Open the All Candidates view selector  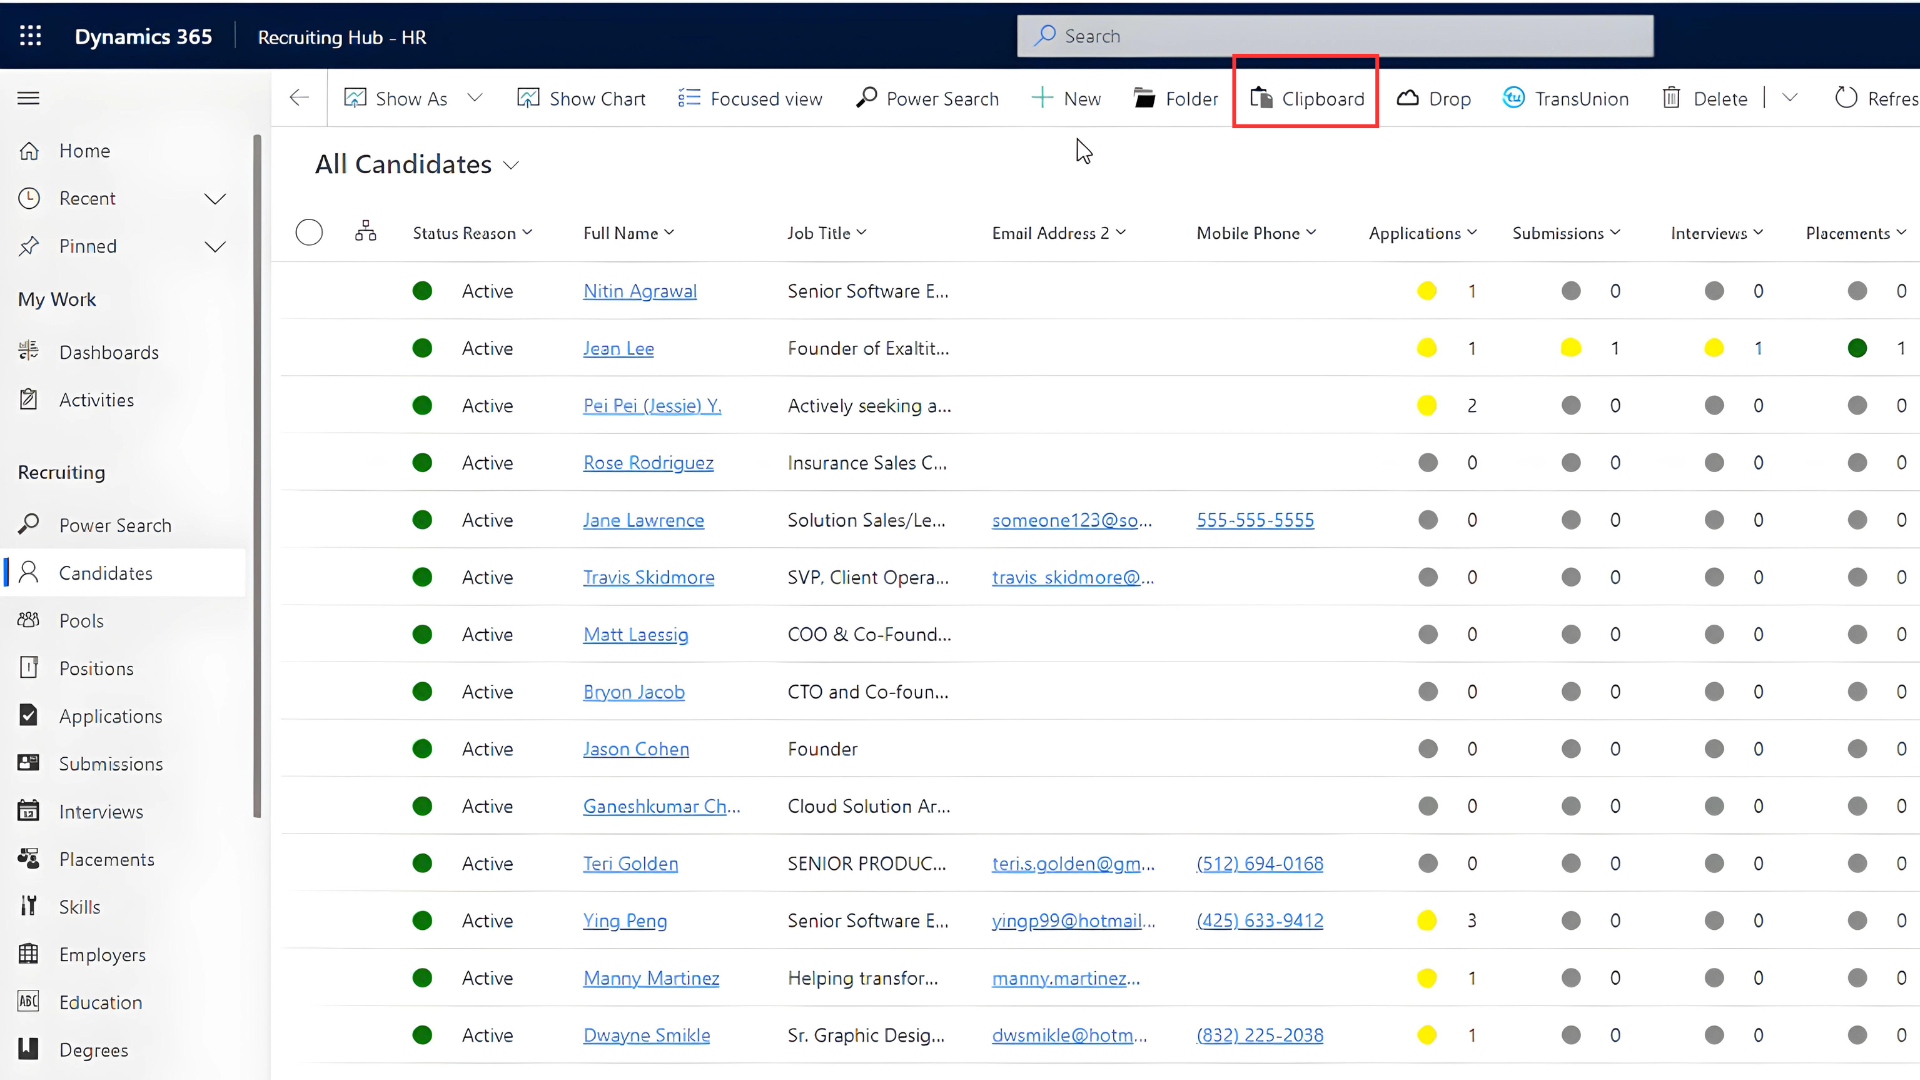pos(417,164)
